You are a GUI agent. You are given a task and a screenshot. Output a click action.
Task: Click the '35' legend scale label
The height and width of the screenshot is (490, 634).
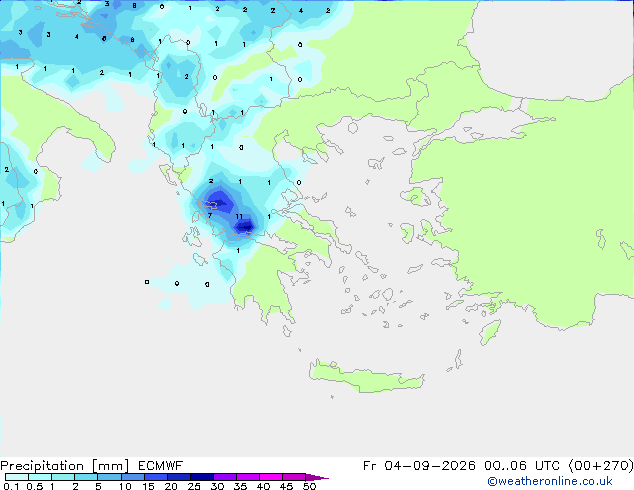240,486
